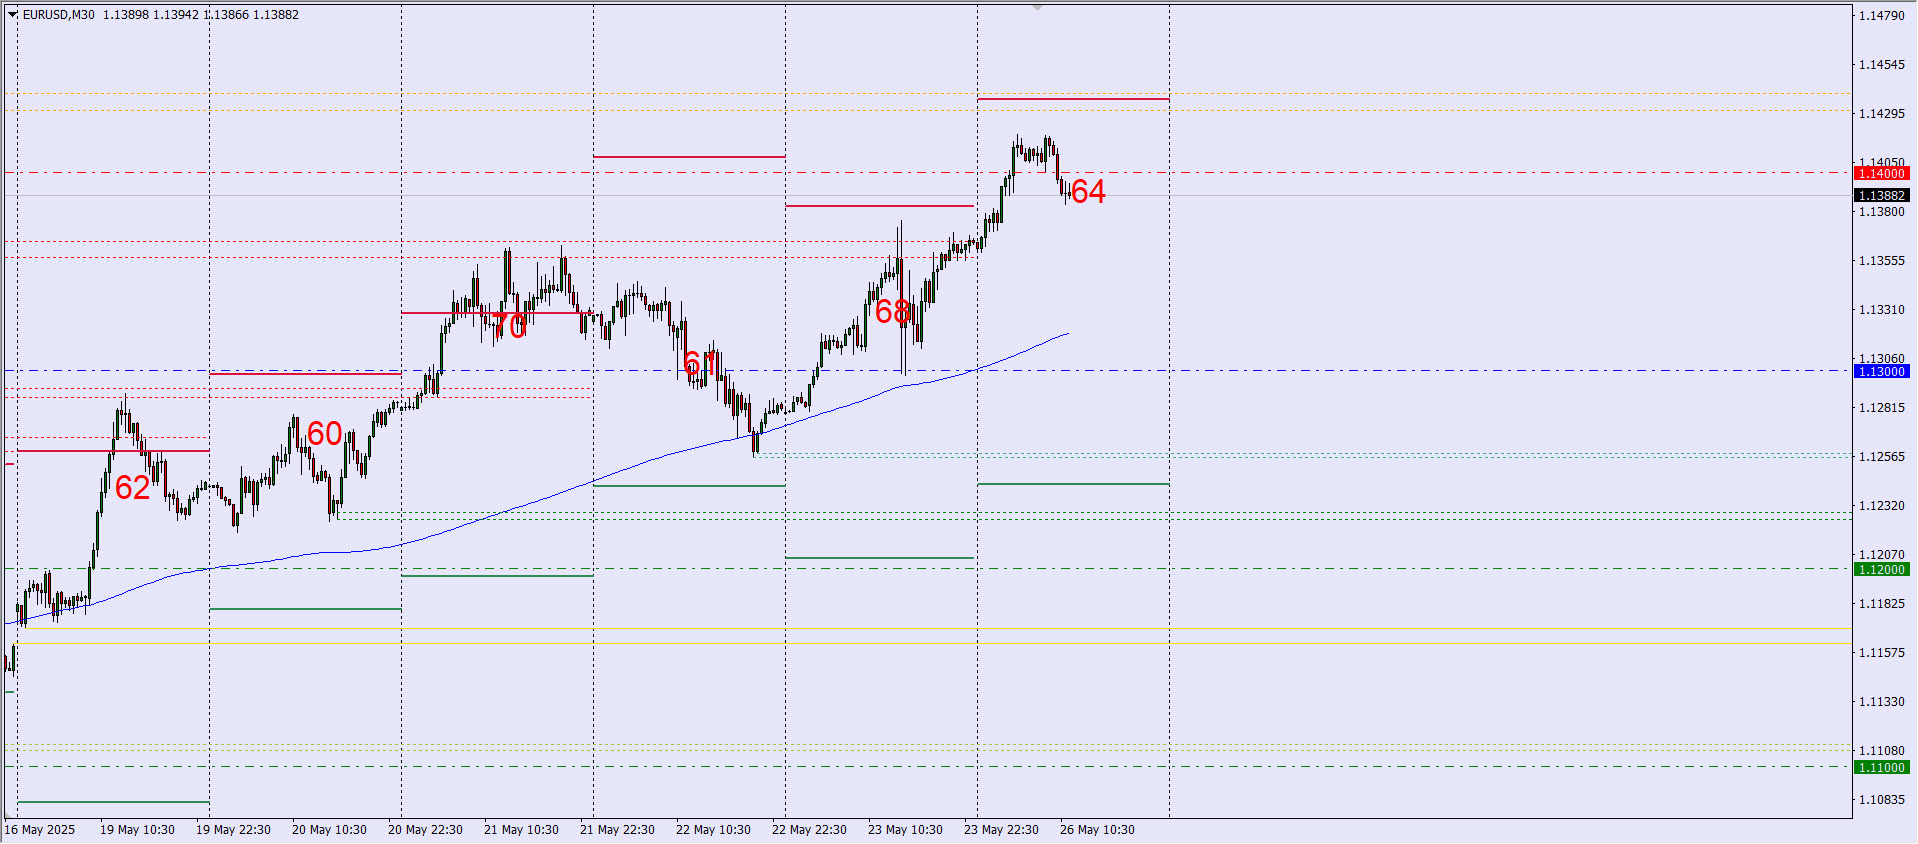
Task: Click the 1.12565 value on price scale
Action: (1882, 457)
